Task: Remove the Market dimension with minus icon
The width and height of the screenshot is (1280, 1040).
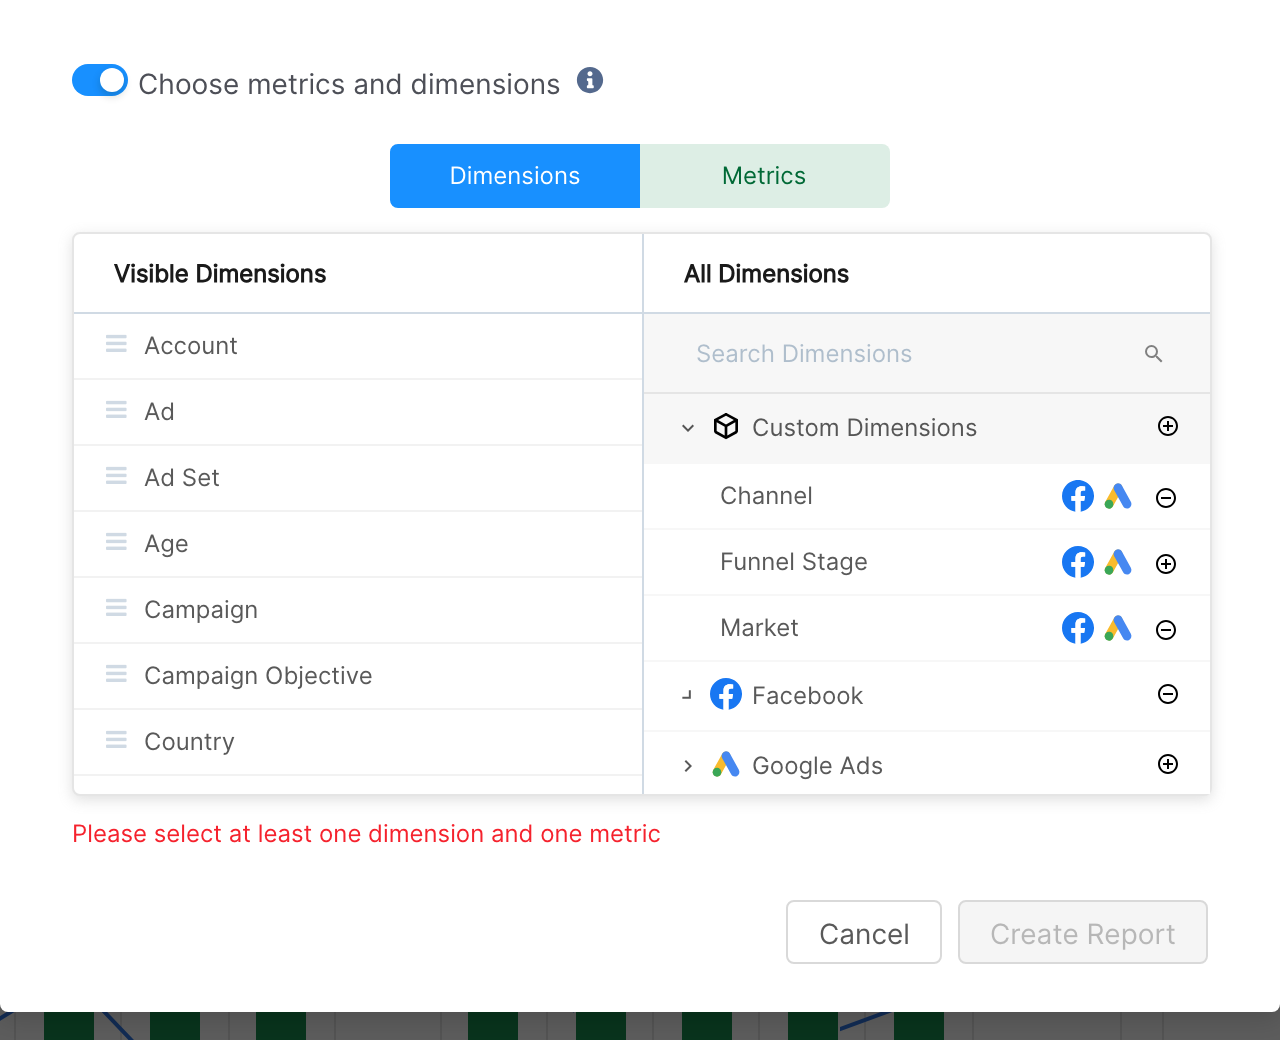Action: 1166,630
